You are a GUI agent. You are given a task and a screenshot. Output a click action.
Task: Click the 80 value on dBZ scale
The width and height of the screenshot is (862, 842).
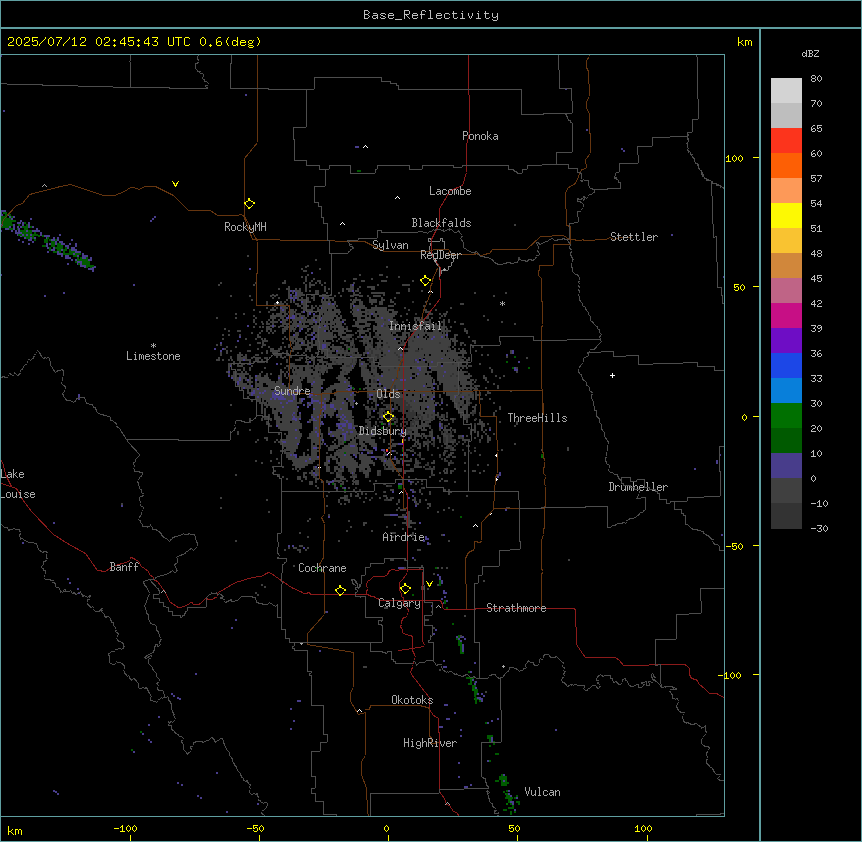tap(816, 79)
